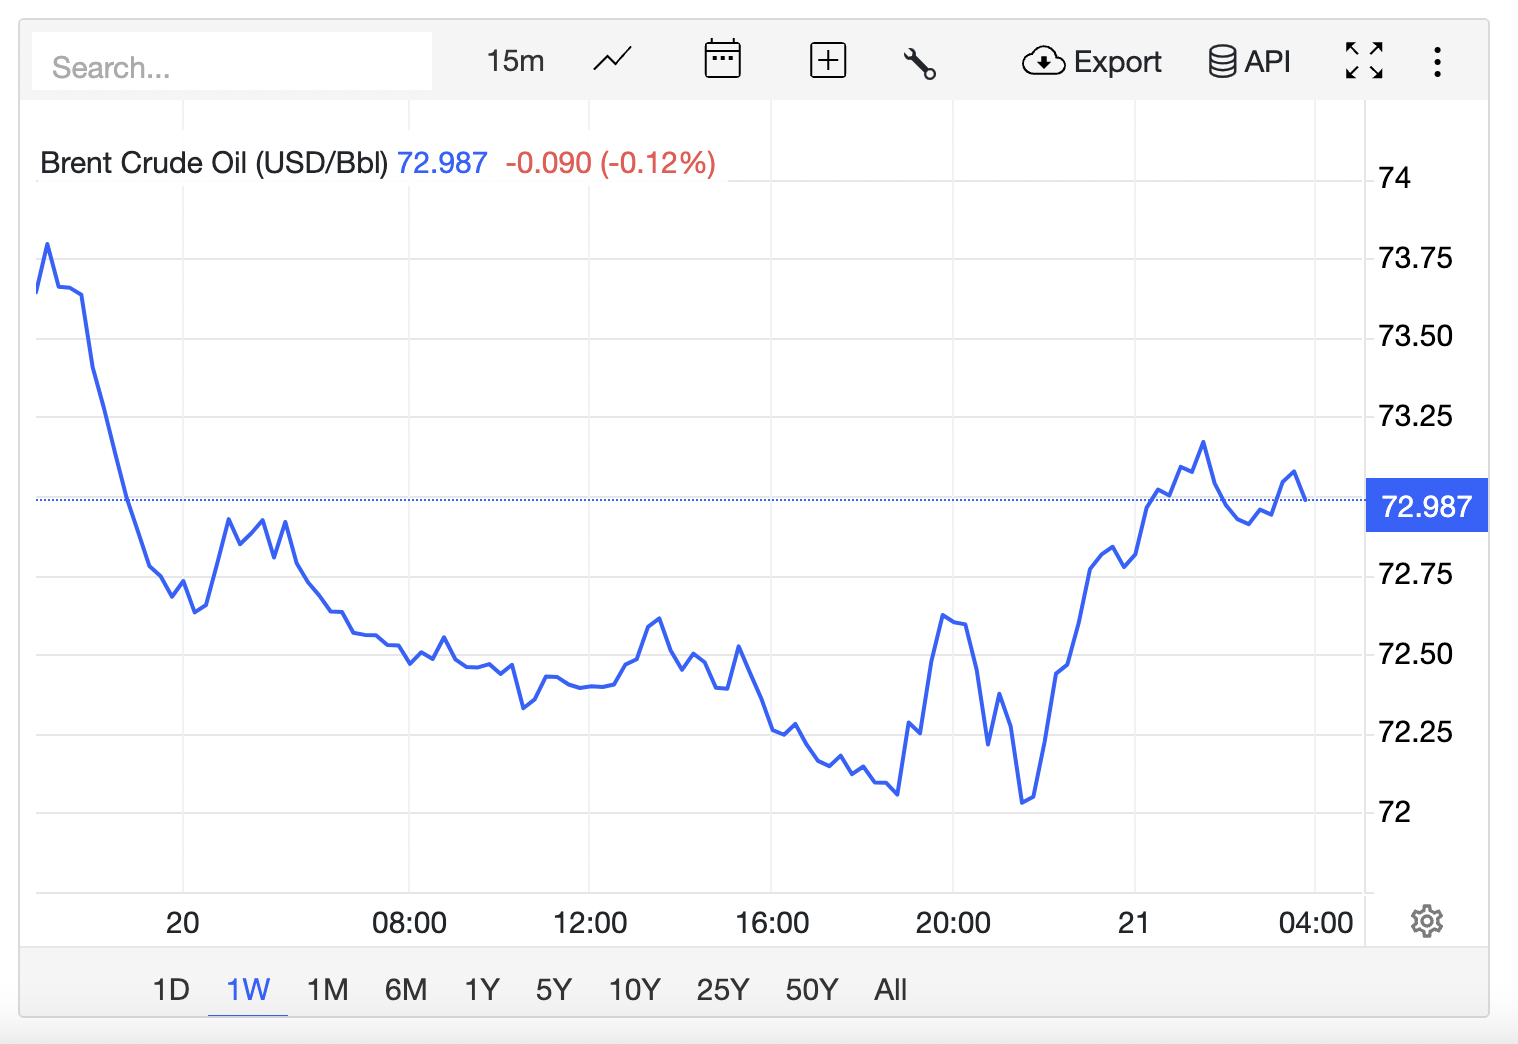Click the blue 72.987 price axis label
The width and height of the screenshot is (1518, 1044).
pyautogui.click(x=1427, y=505)
